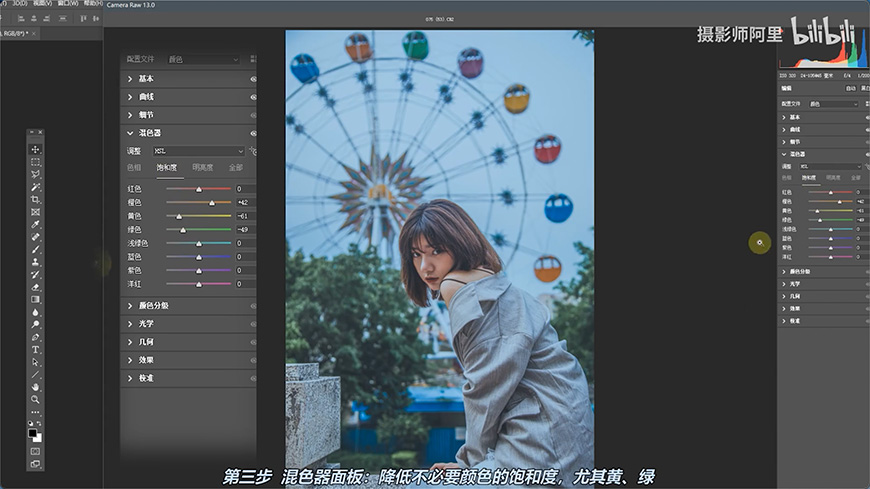Open the 3D(D) menu
Screen dimensions: 870x489
(x=20, y=3)
